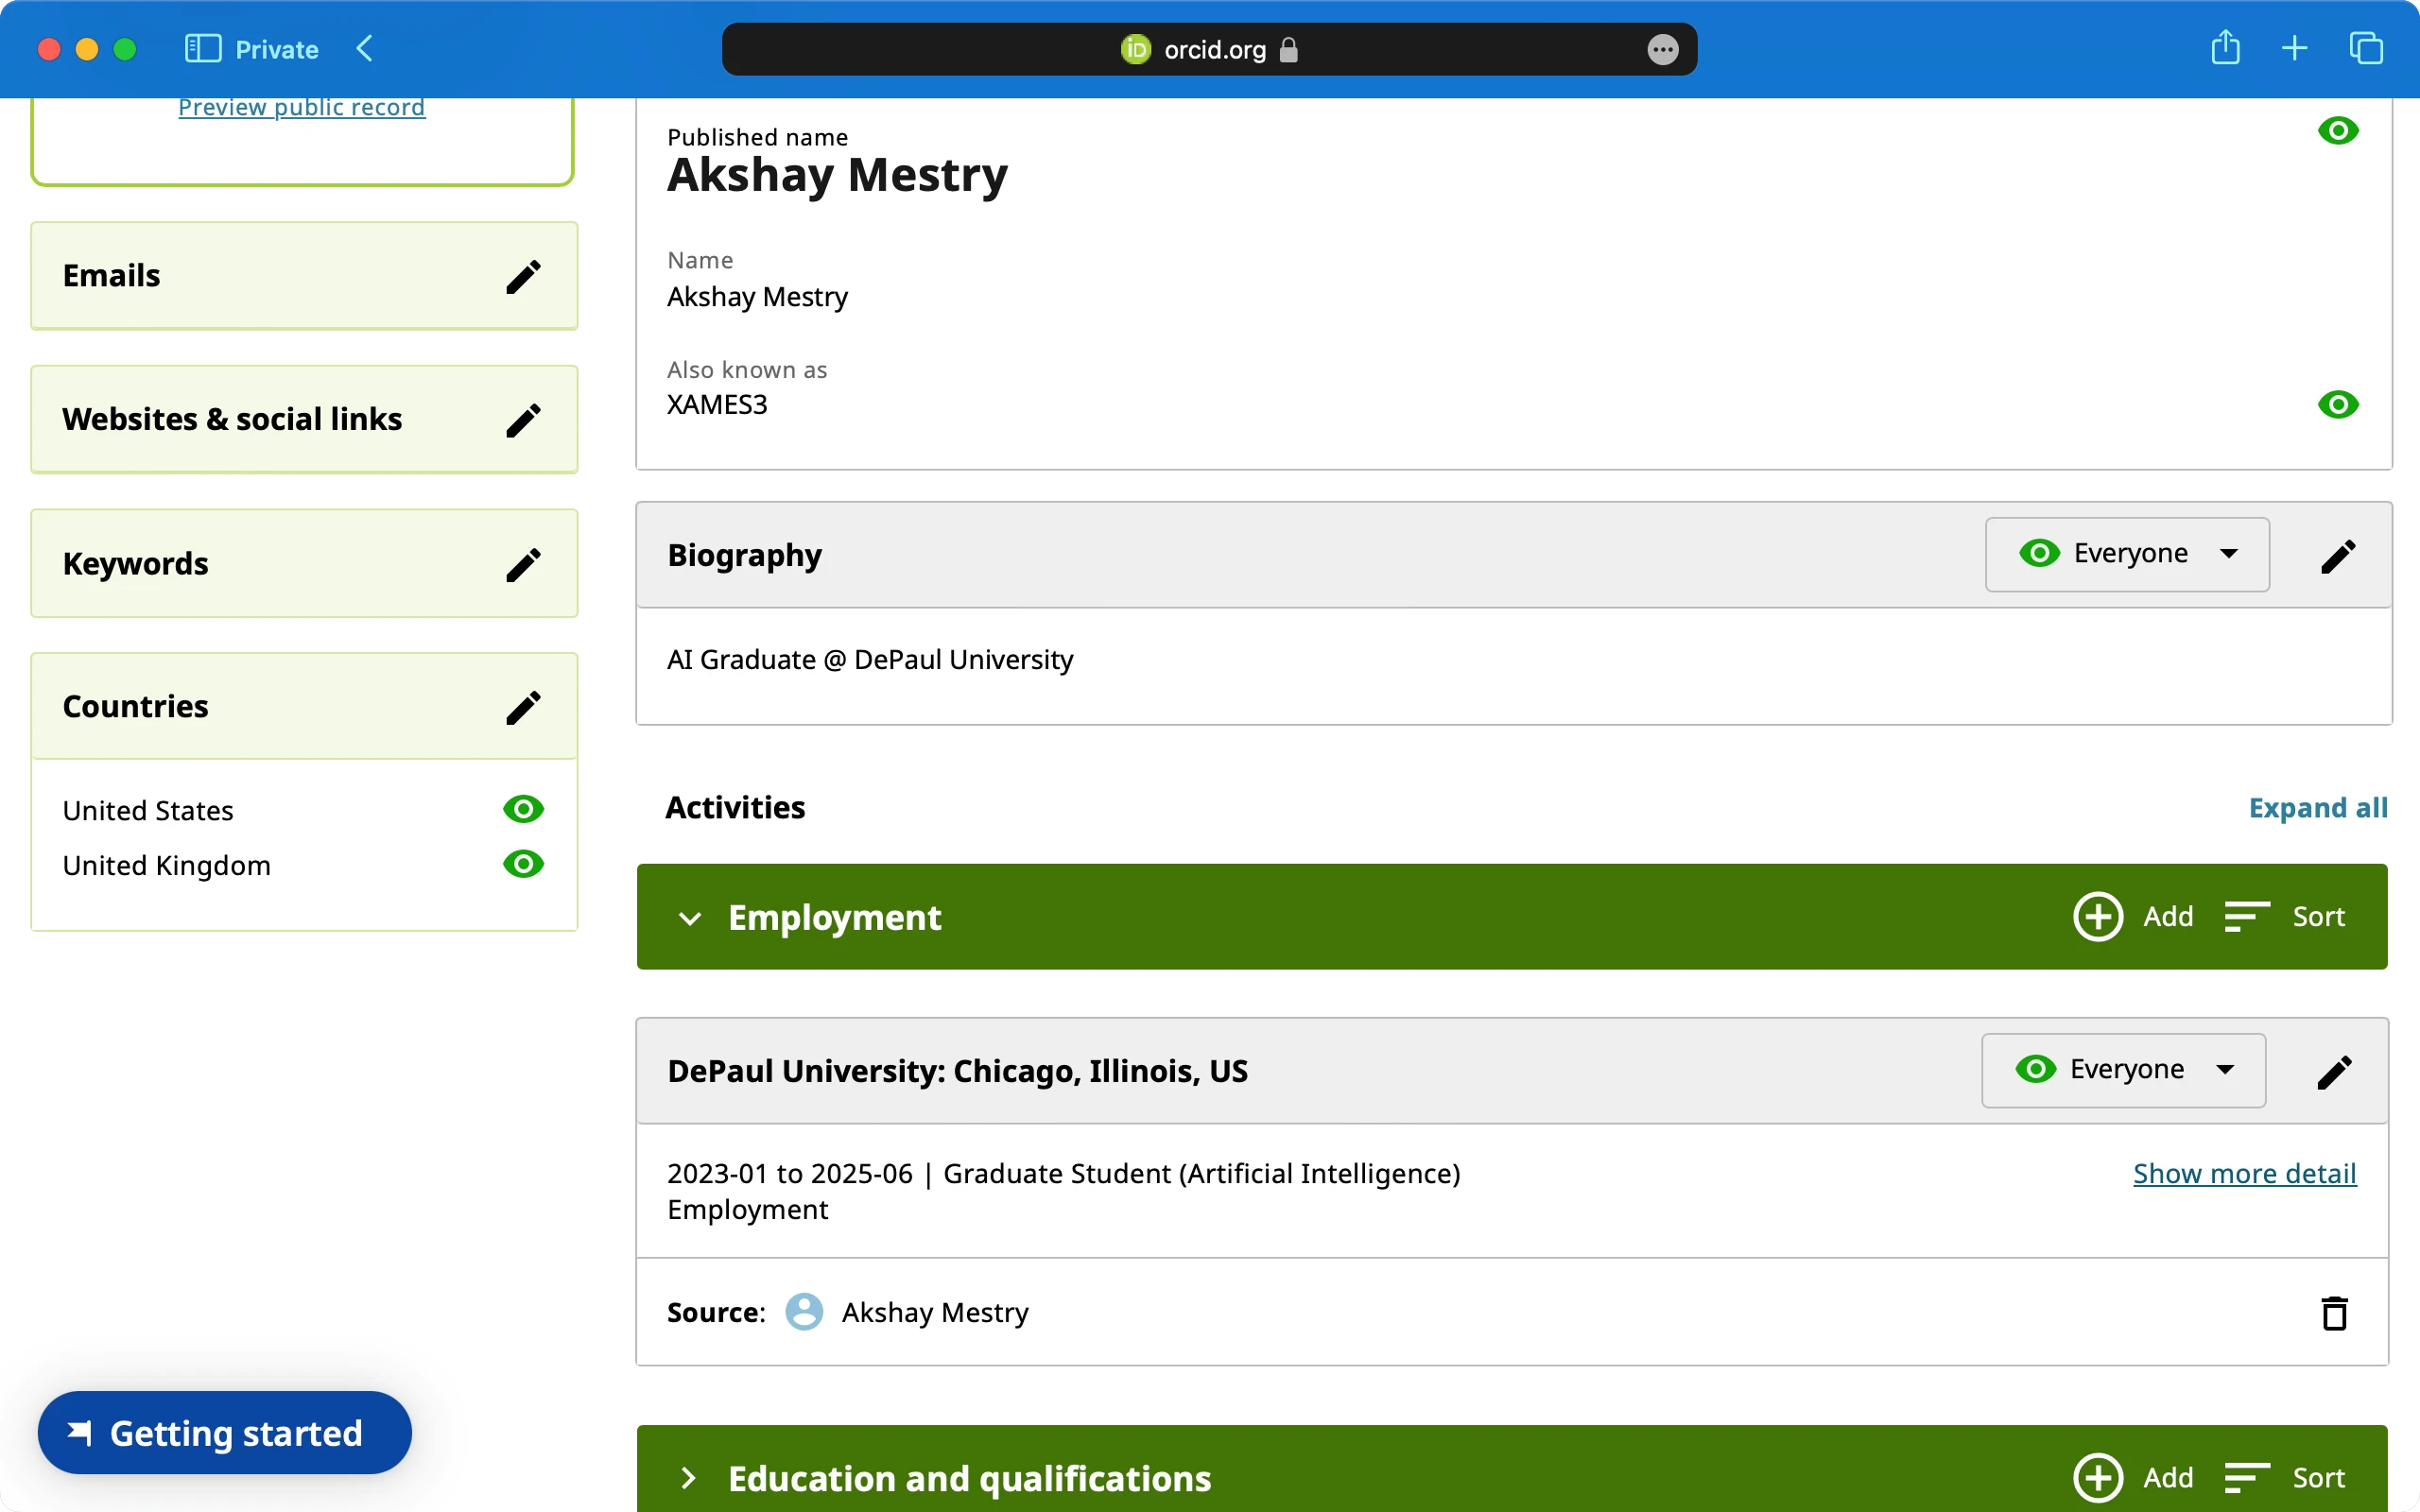Click the ORCID iD site icon
This screenshot has width=2420, height=1512.
[x=1136, y=49]
